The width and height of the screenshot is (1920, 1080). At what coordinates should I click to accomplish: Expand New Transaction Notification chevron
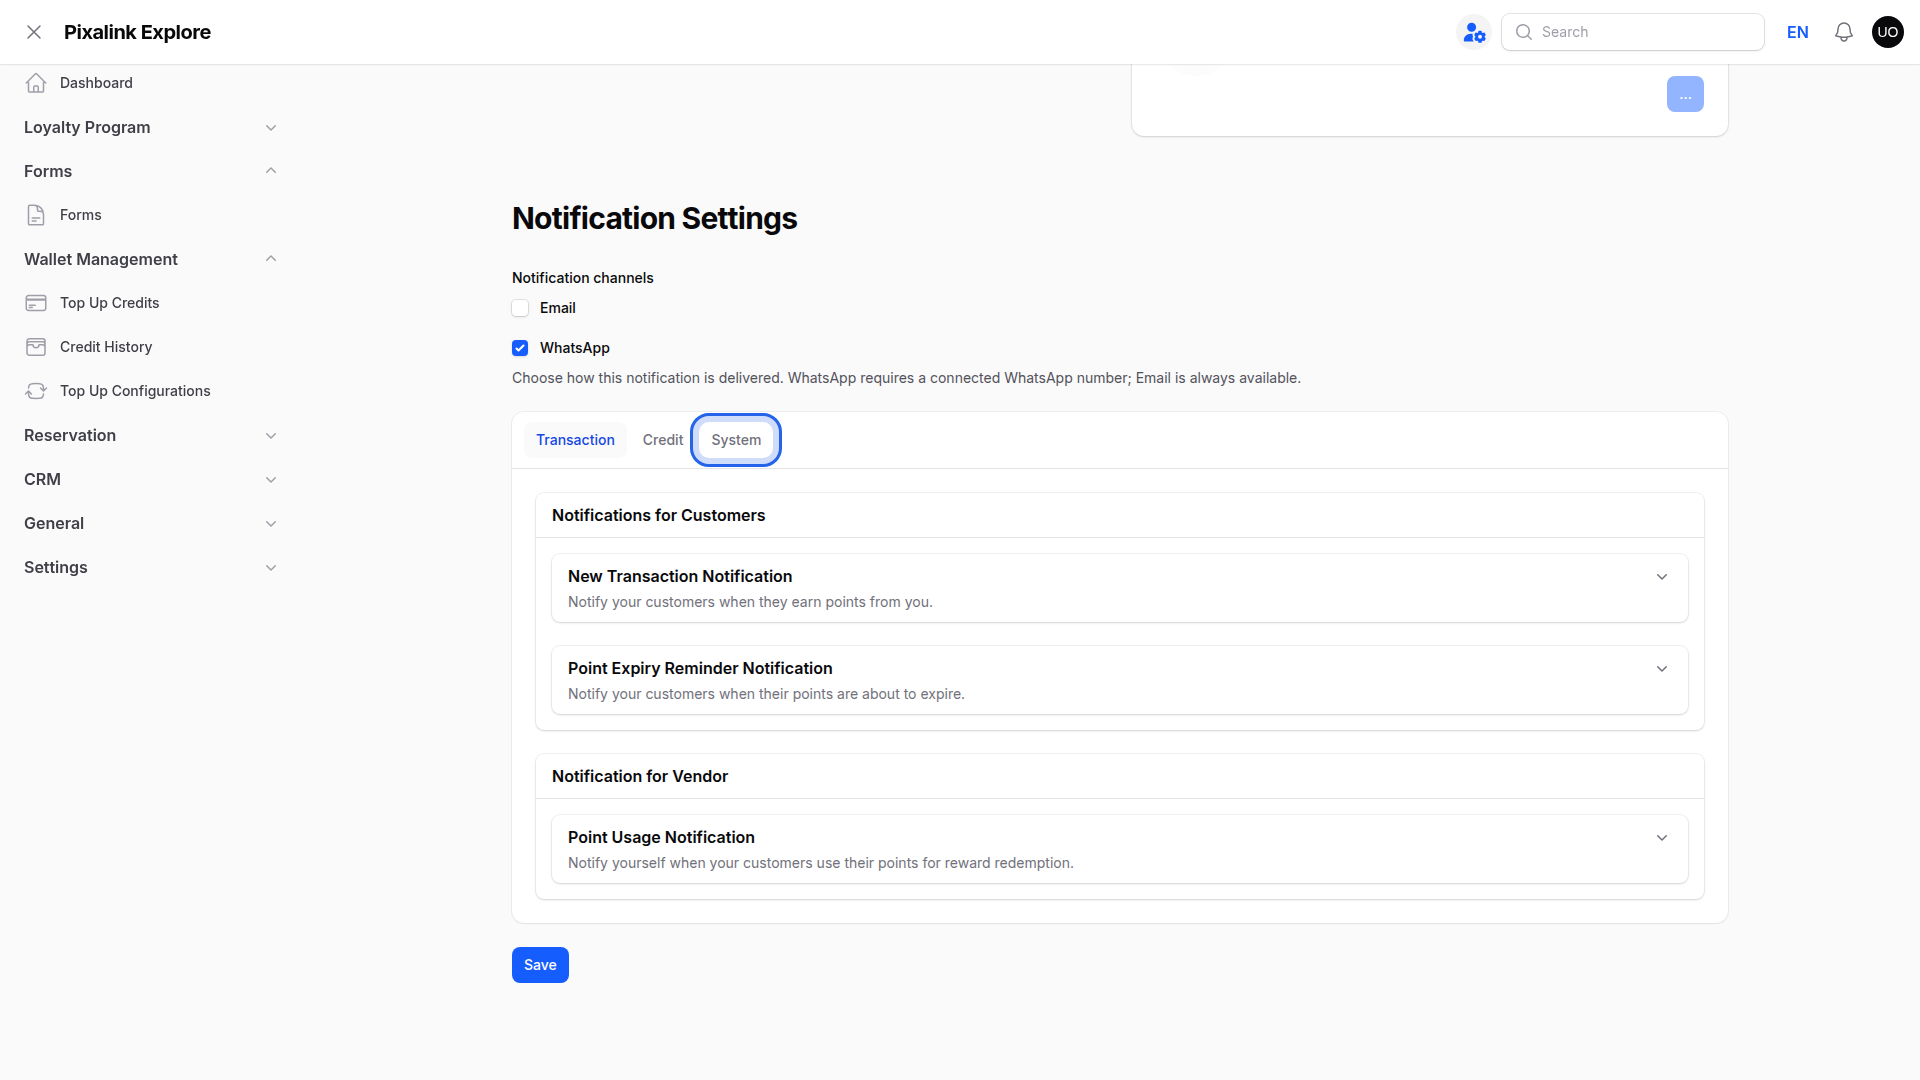coord(1662,577)
